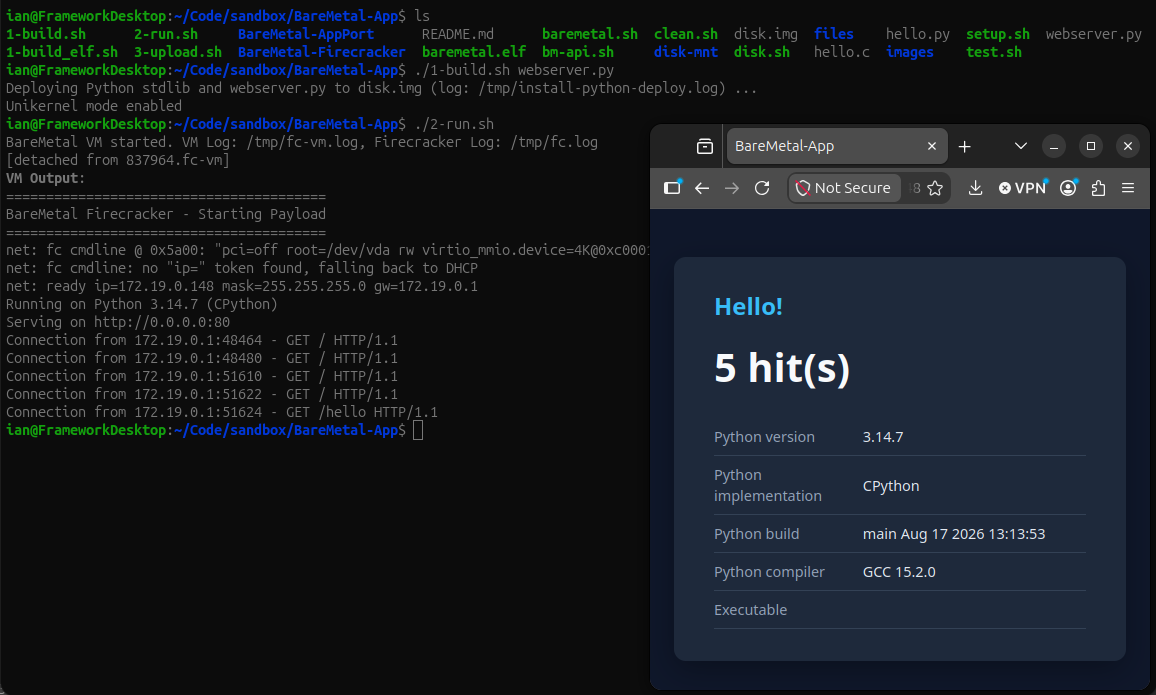The height and width of the screenshot is (695, 1156).
Task: Click the GCC 15.2.0 compiler value
Action: click(899, 572)
